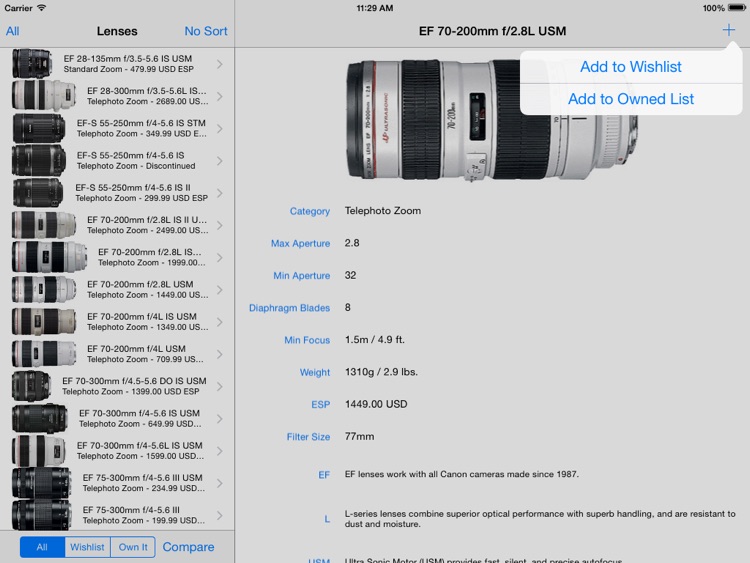Tap the Min Focus label
The image size is (750, 563).
click(307, 340)
